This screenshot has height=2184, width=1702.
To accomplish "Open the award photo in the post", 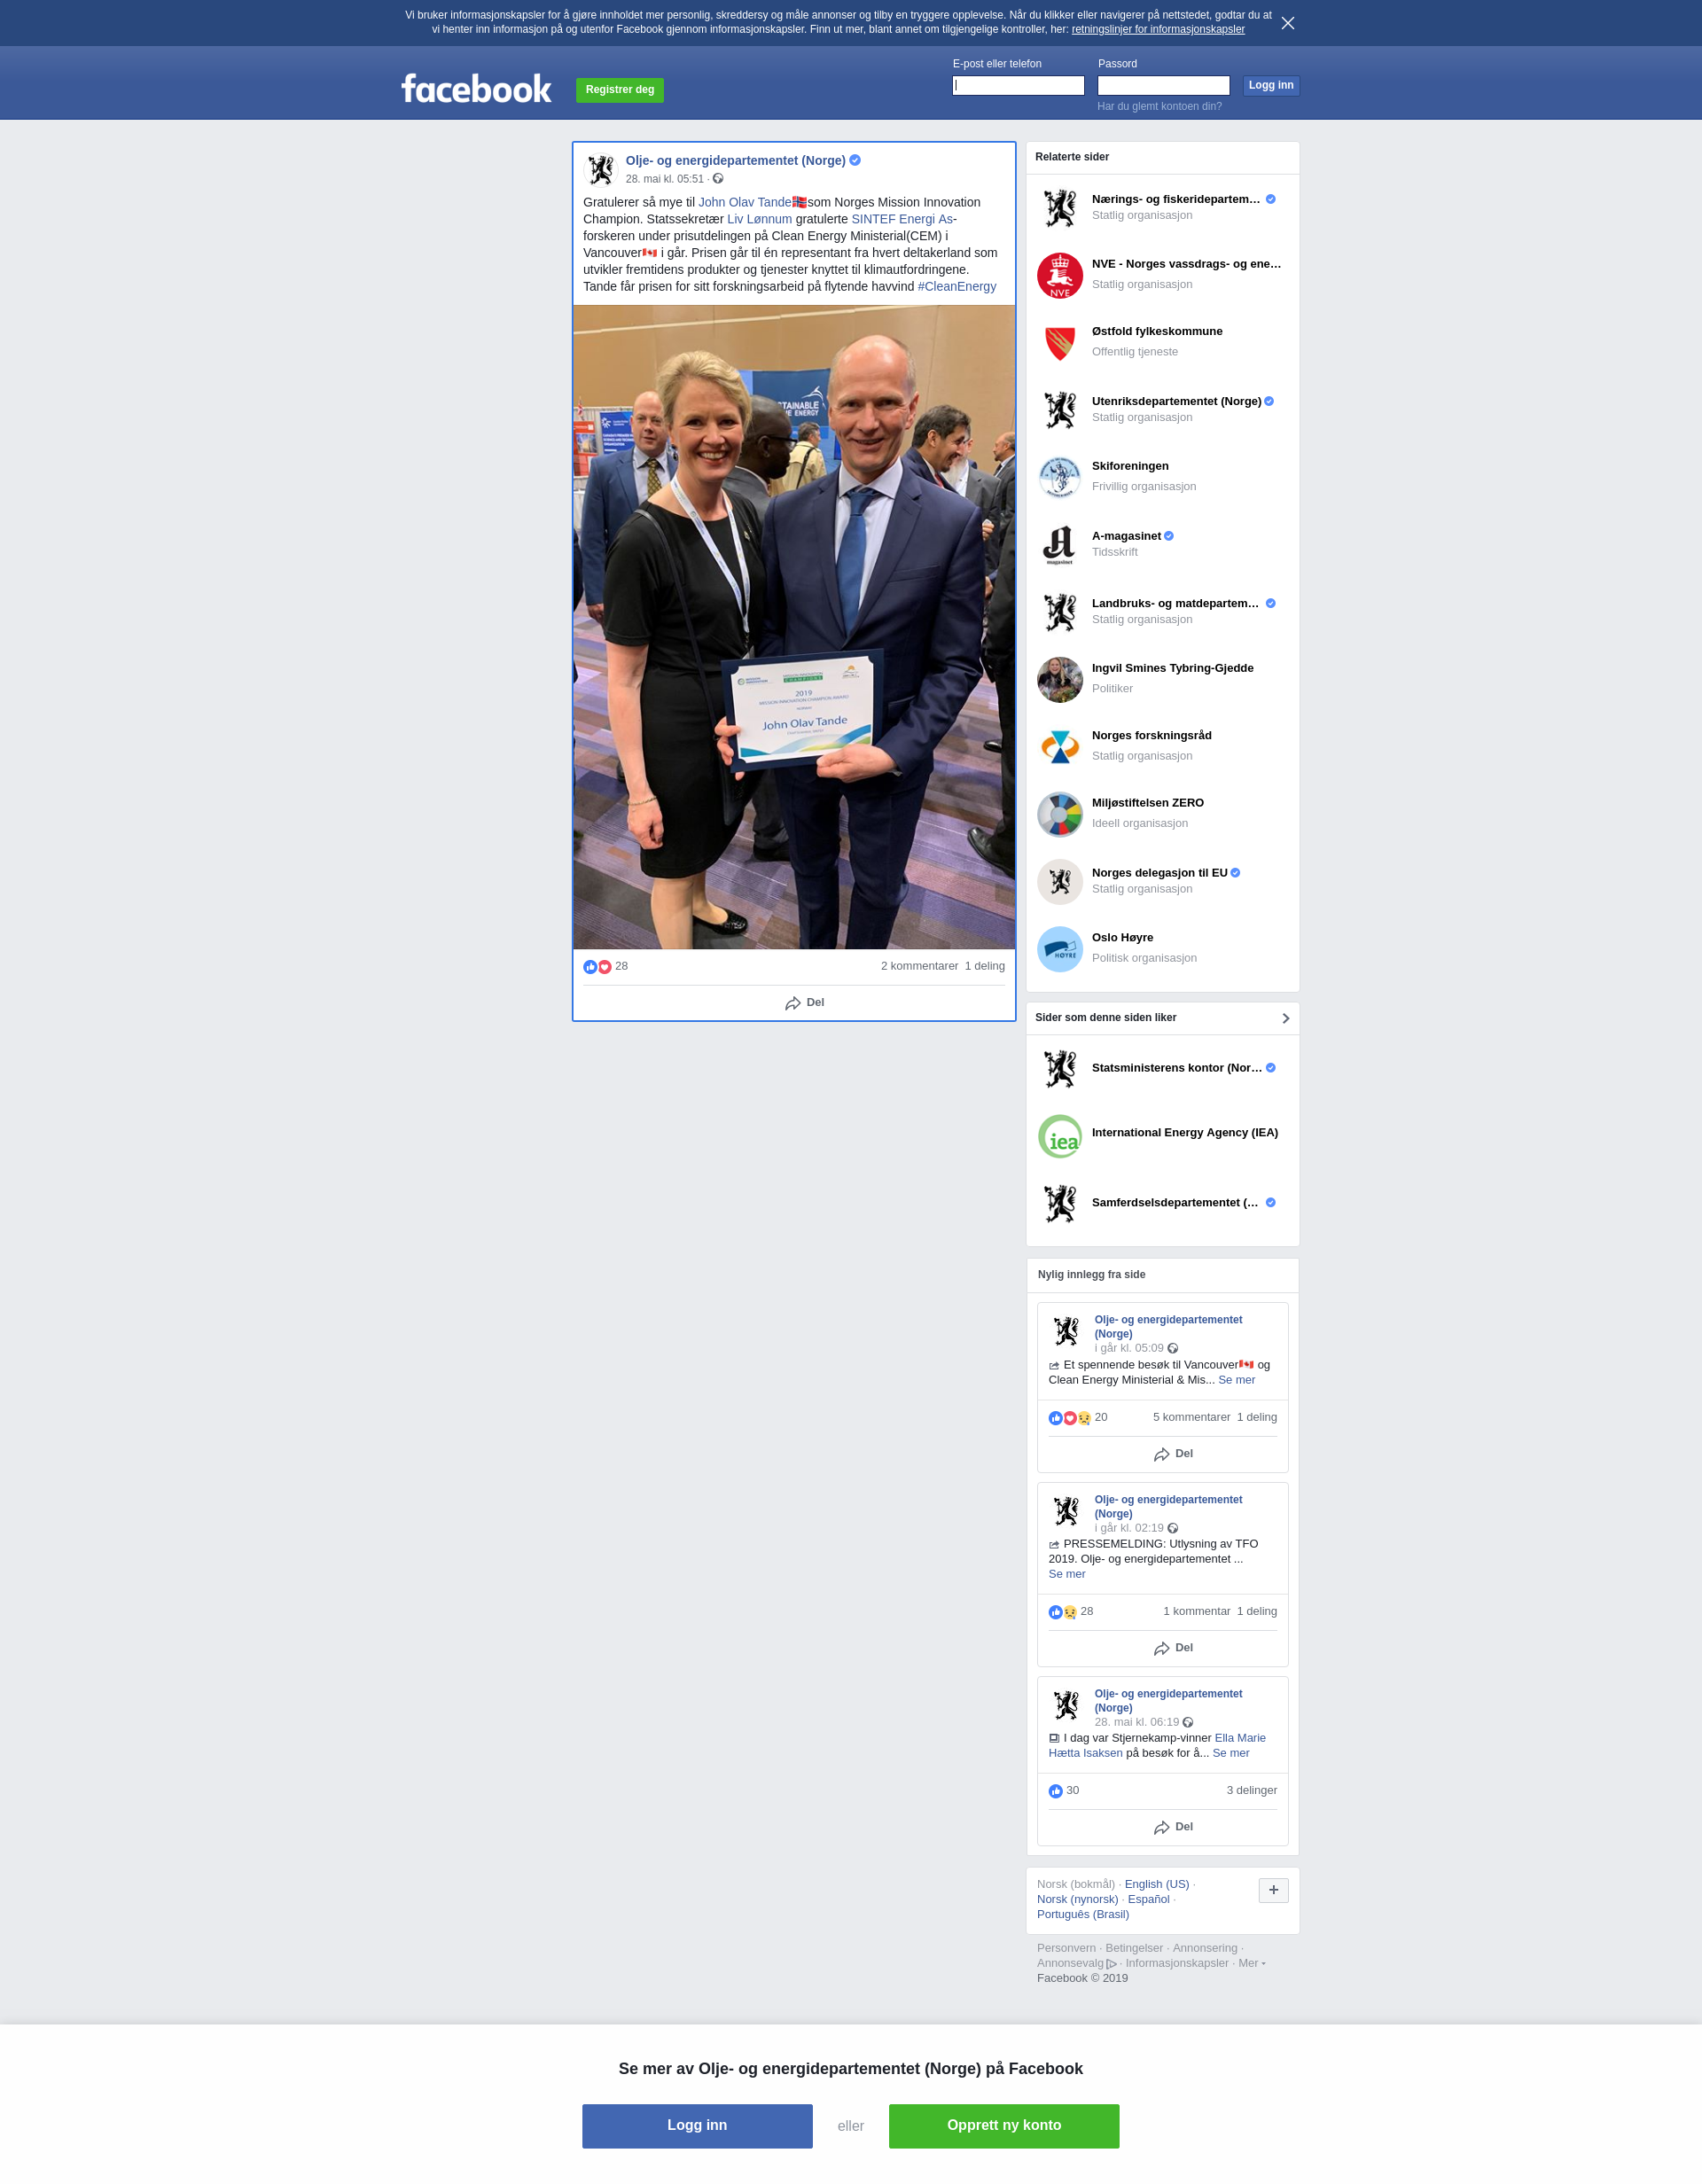I will 794,627.
